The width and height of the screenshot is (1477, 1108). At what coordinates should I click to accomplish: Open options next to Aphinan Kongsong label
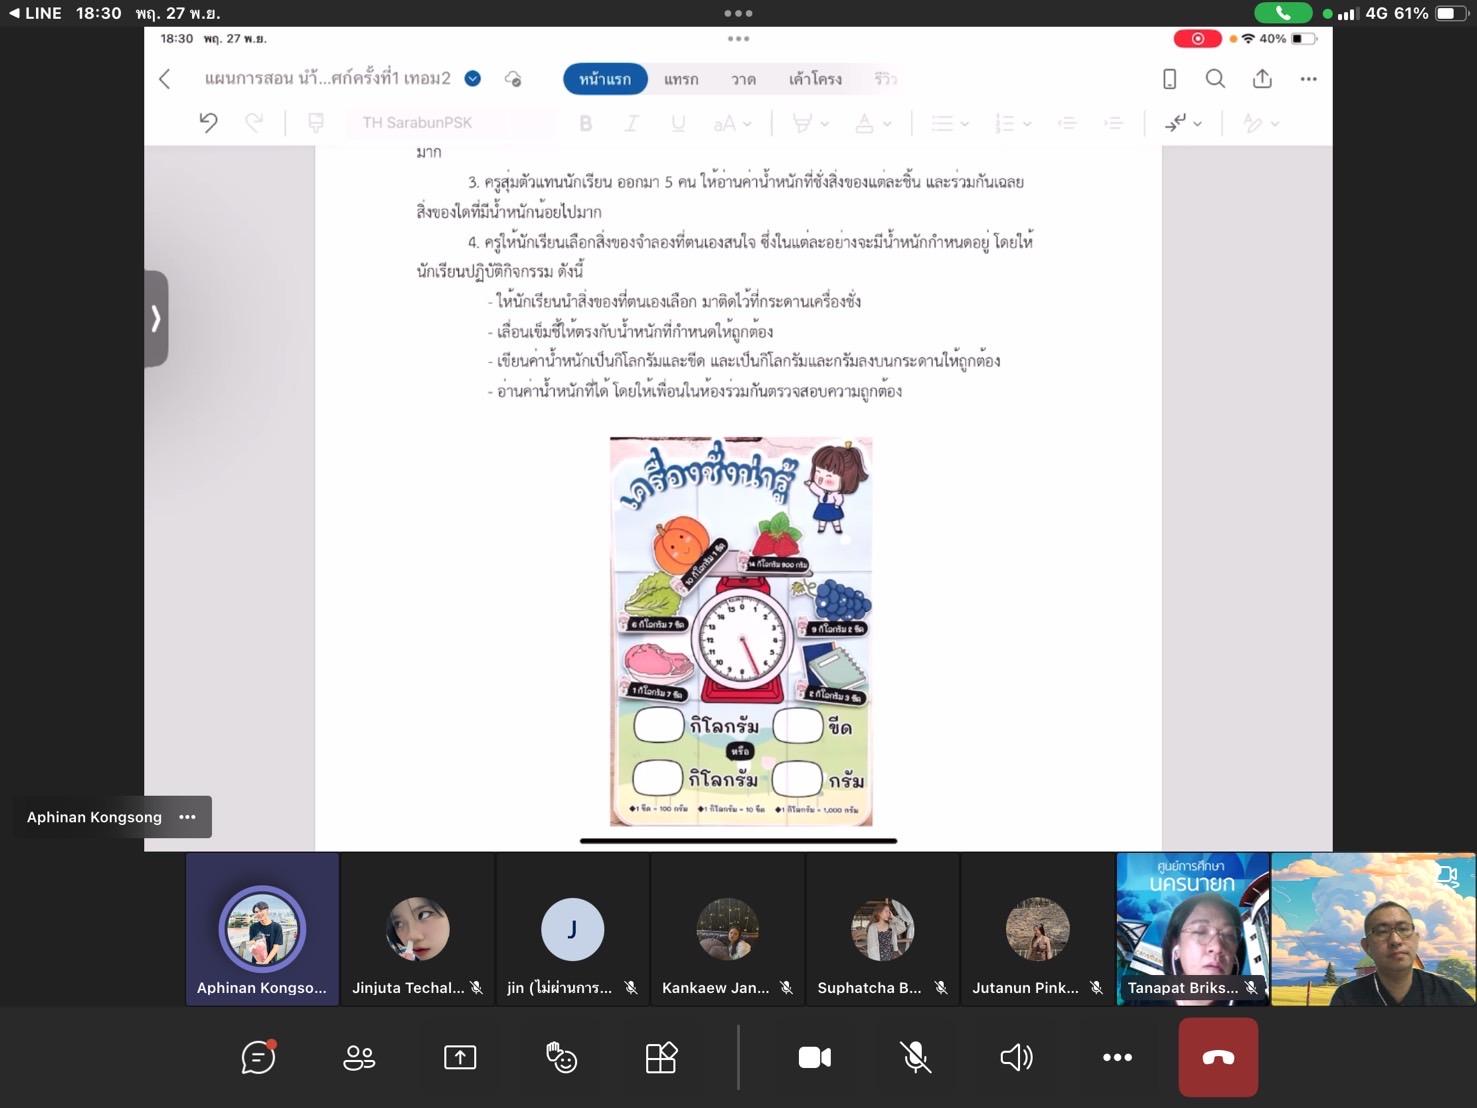pyautogui.click(x=187, y=817)
